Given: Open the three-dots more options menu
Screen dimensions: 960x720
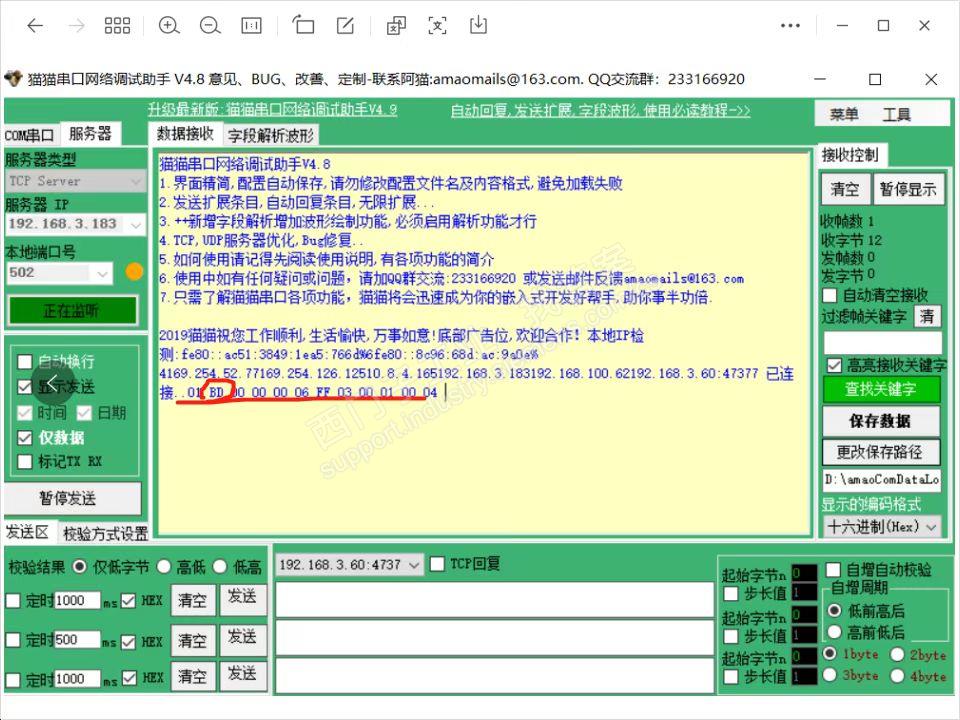Looking at the screenshot, I should coord(790,26).
